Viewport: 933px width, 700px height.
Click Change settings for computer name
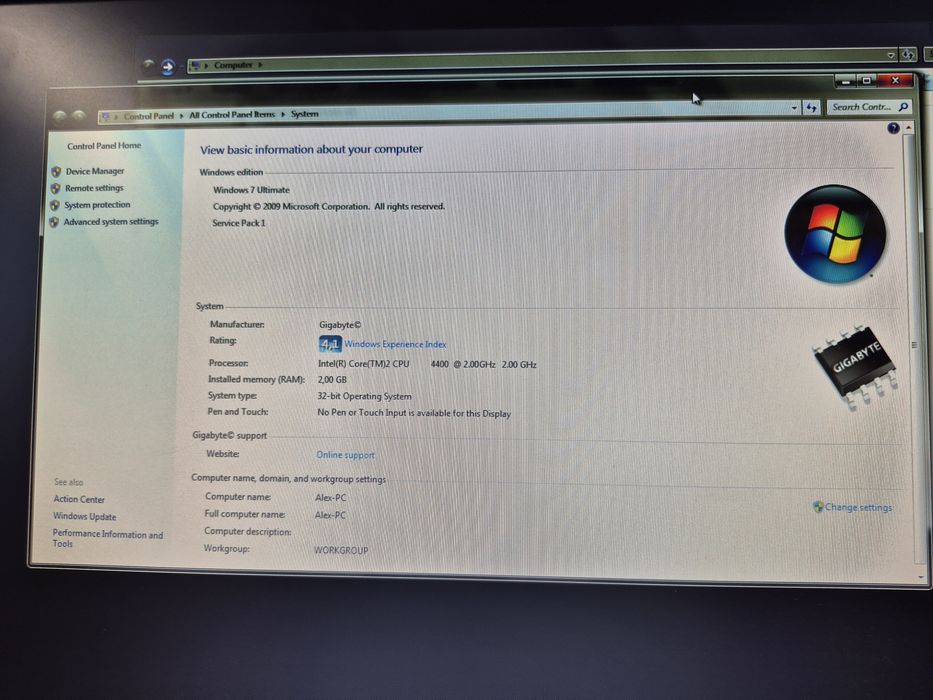pyautogui.click(x=858, y=507)
